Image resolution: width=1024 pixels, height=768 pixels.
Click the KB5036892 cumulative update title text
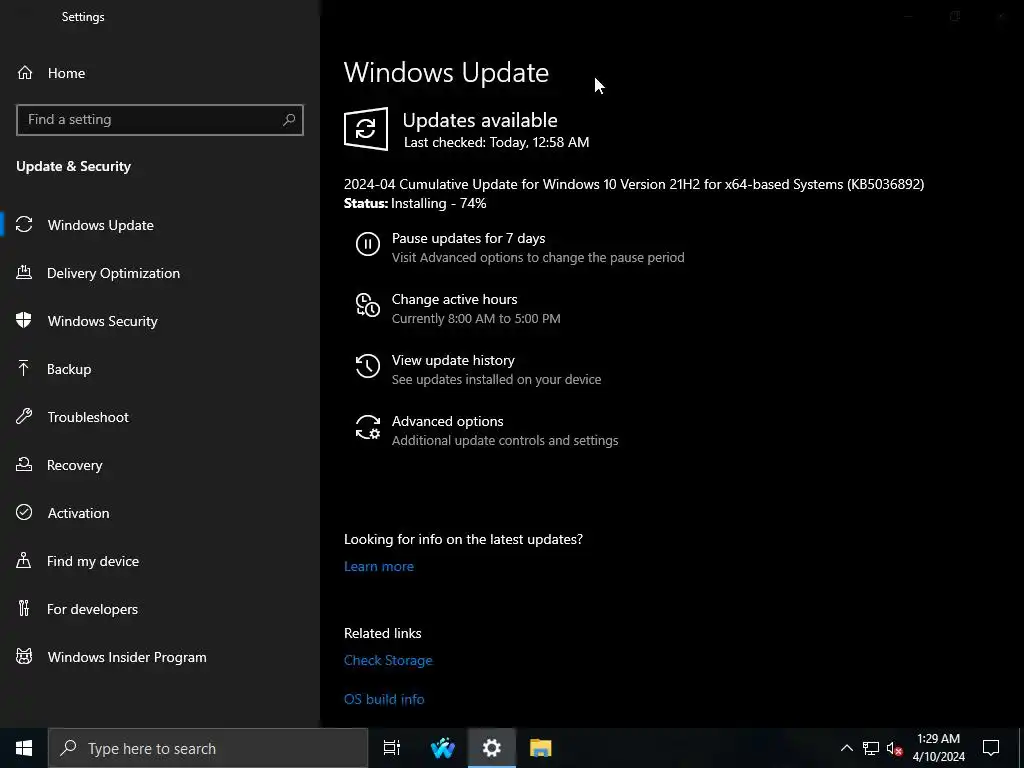coord(634,184)
